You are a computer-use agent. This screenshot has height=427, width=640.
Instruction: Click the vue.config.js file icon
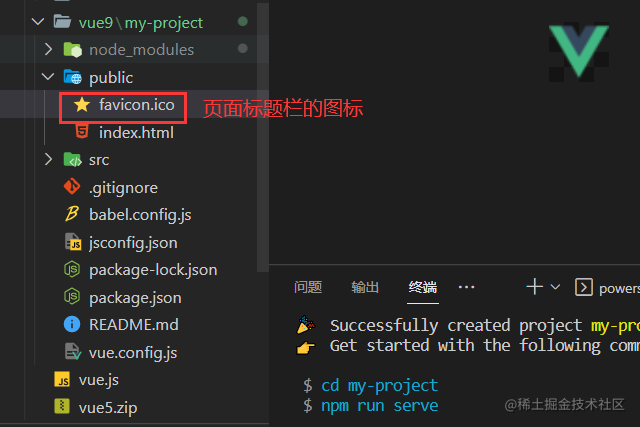click(x=73, y=352)
